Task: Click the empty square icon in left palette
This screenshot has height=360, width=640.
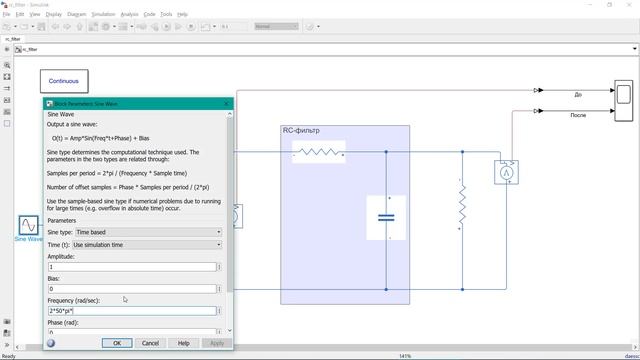Action: 7,123
